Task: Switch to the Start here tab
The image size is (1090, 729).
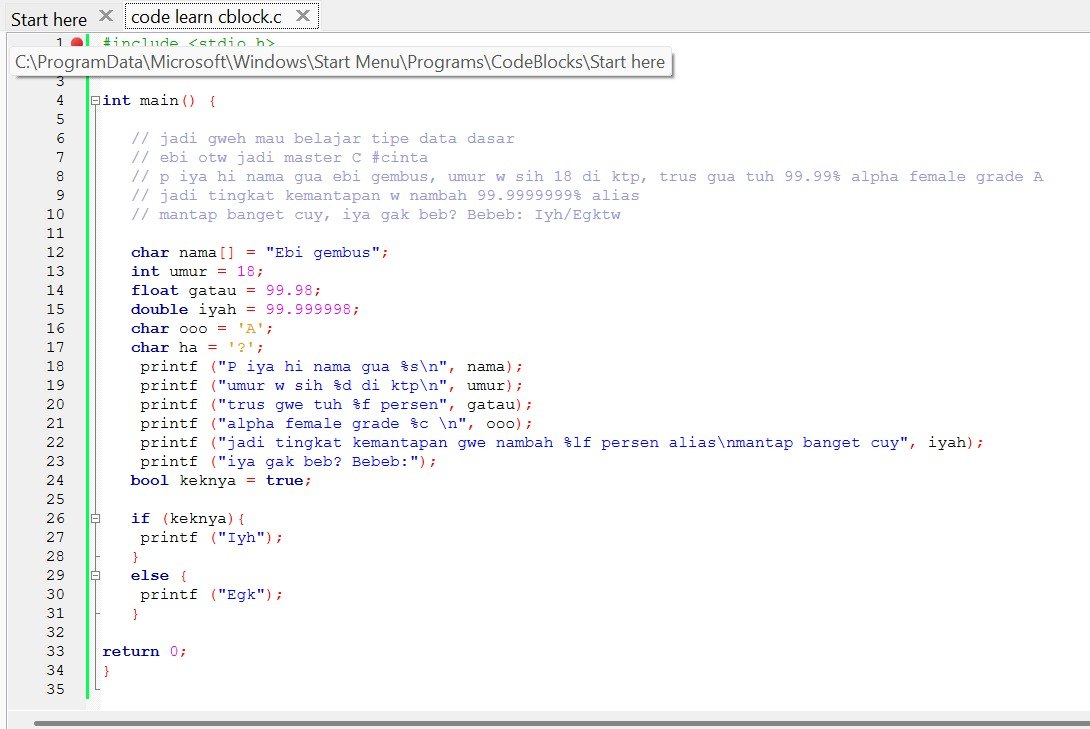Action: pos(49,19)
